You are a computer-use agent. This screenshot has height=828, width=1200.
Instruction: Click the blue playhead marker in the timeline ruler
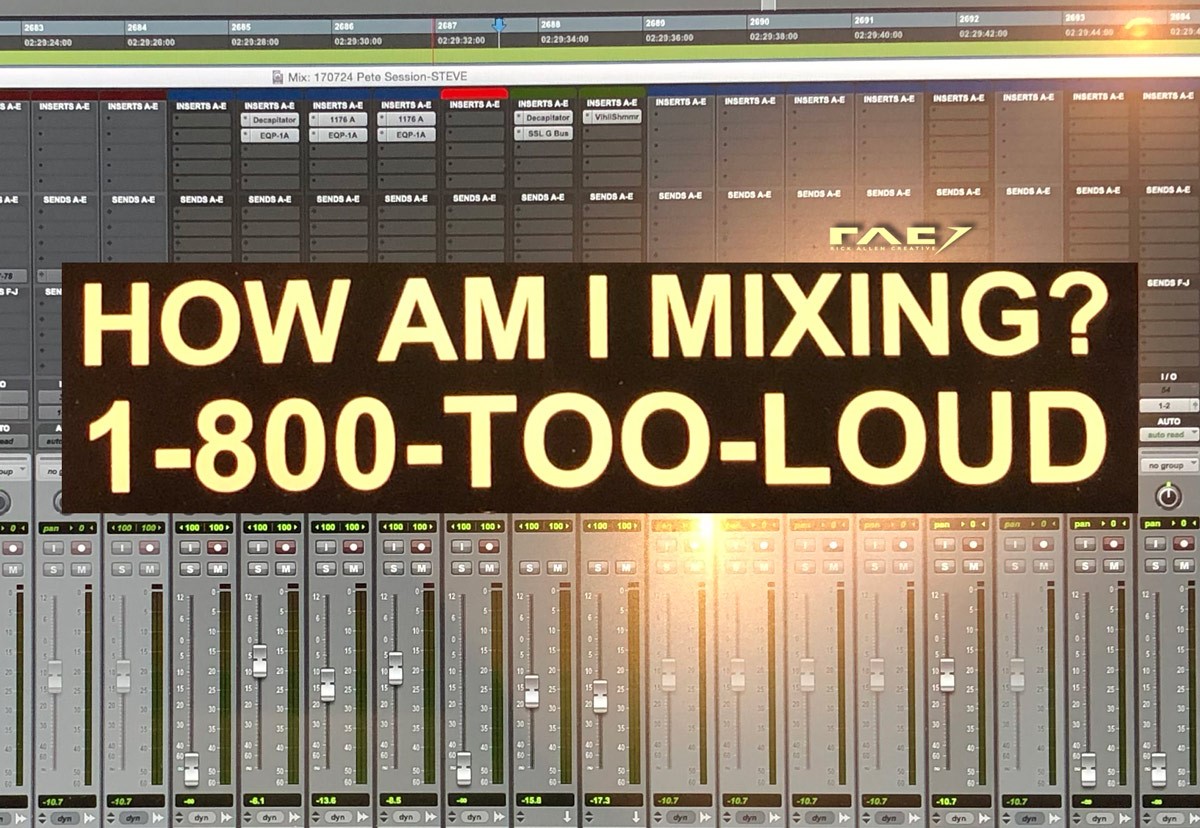tap(499, 25)
